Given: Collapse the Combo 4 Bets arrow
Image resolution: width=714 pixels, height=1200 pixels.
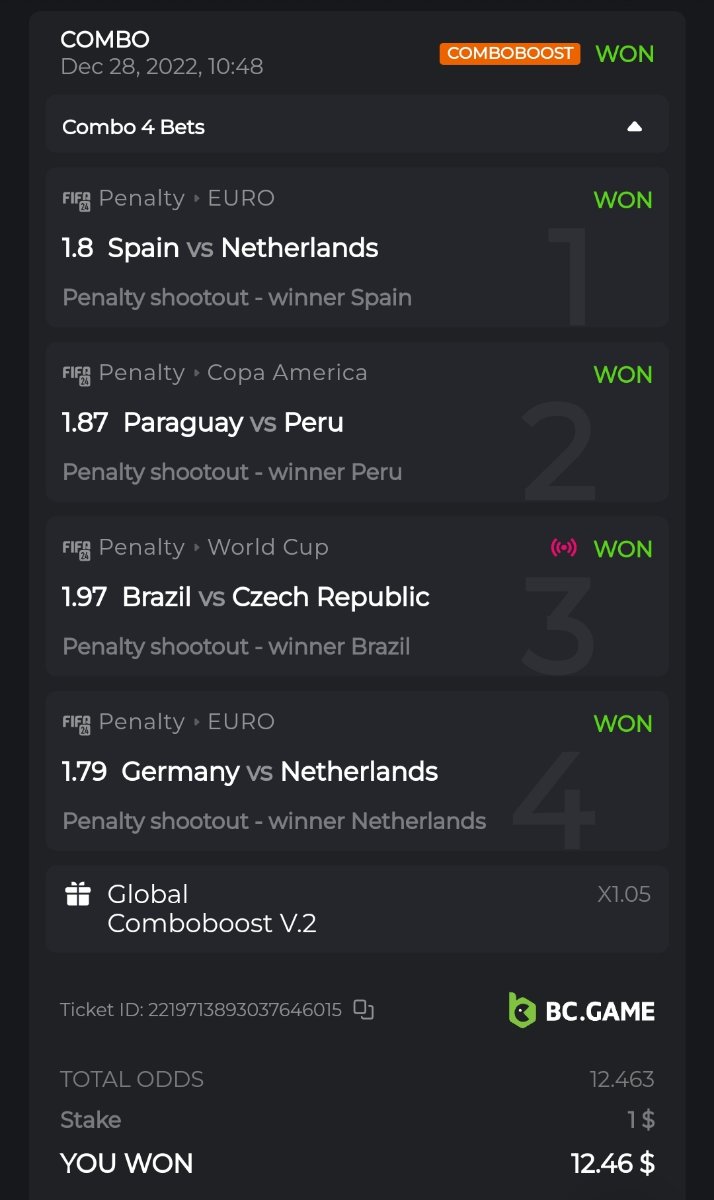Looking at the screenshot, I should tap(634, 127).
